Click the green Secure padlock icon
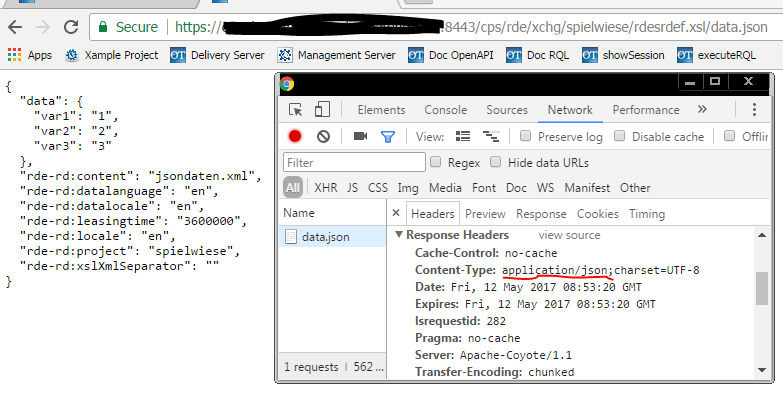The image size is (783, 393). 103,27
